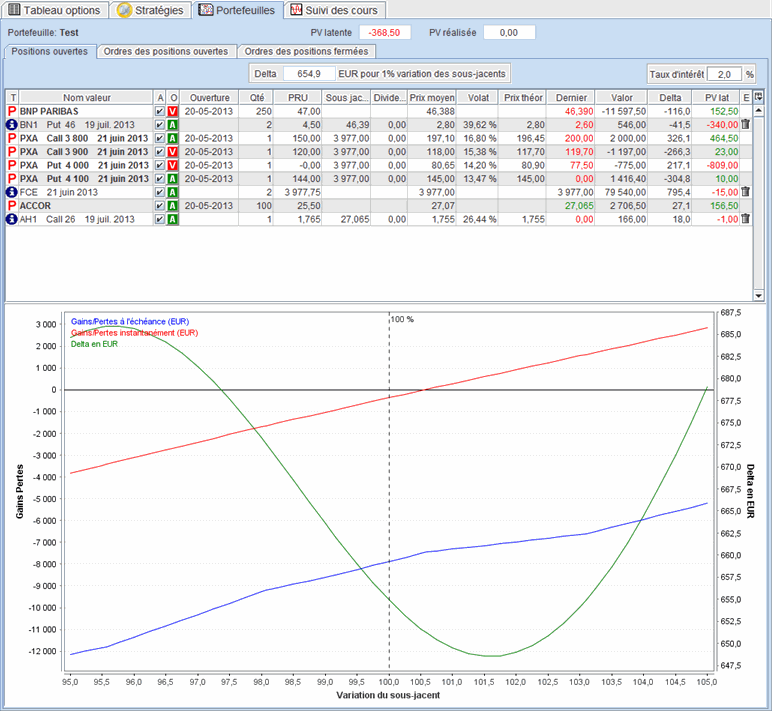Open the Suivi des cours tab

pyautogui.click(x=332, y=10)
